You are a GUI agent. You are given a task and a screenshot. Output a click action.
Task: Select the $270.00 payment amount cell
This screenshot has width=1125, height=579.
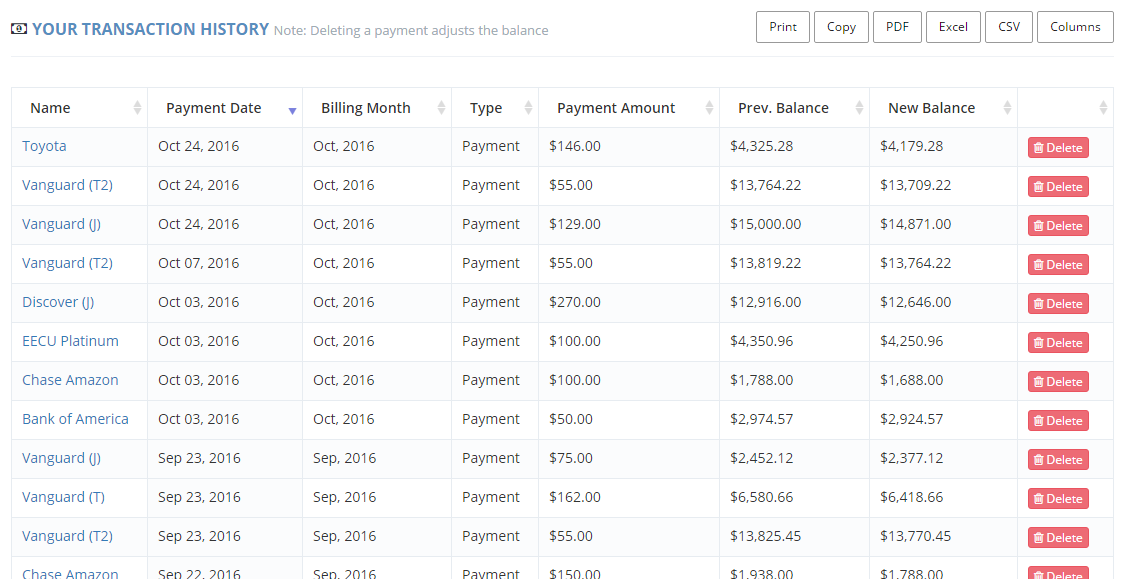(629, 302)
